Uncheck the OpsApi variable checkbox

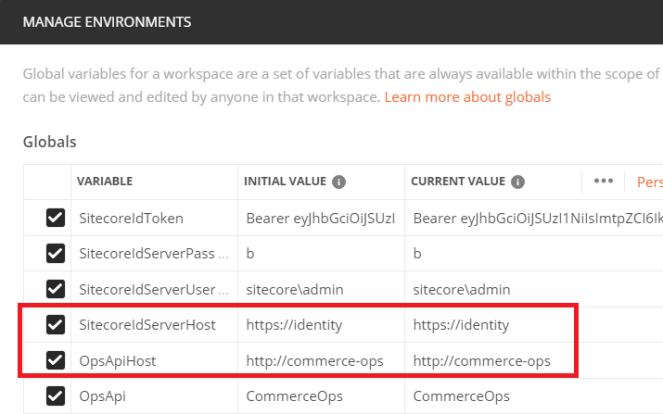pyautogui.click(x=55, y=396)
